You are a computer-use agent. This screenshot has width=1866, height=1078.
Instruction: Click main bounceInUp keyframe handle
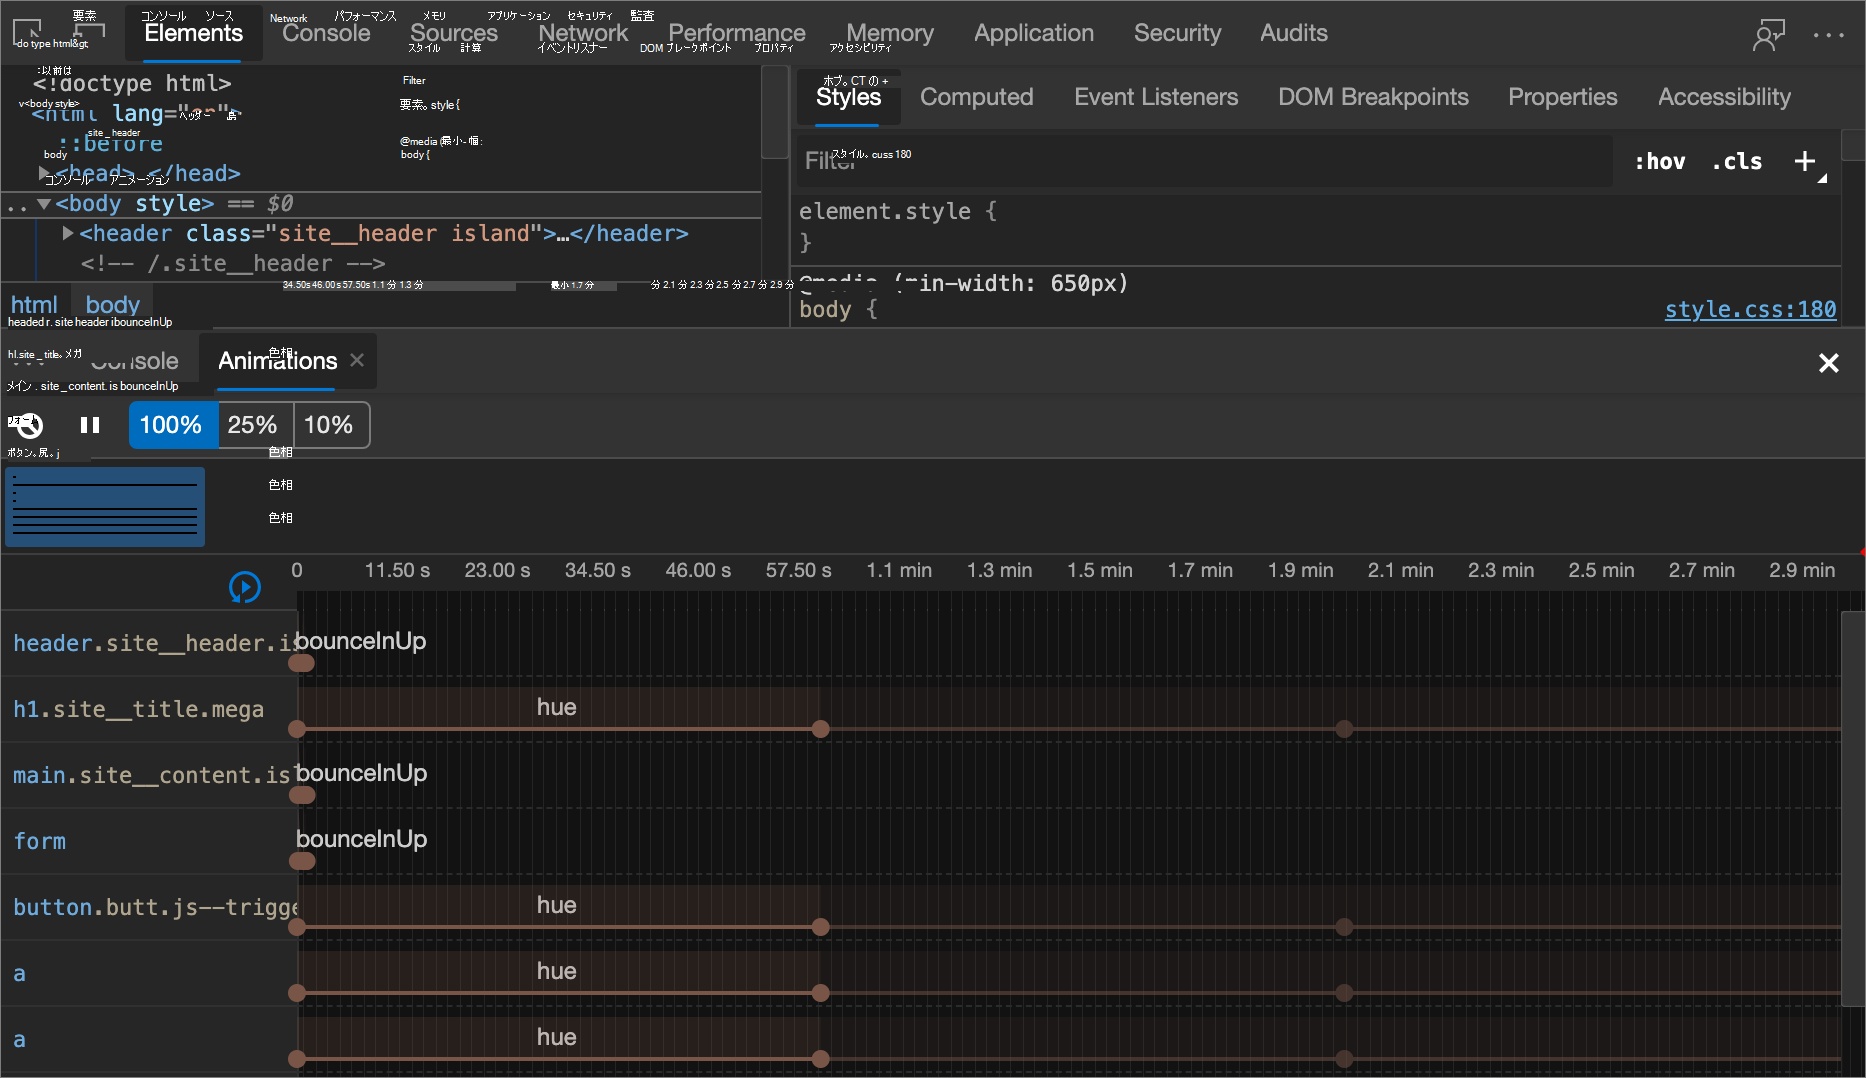[x=302, y=795]
